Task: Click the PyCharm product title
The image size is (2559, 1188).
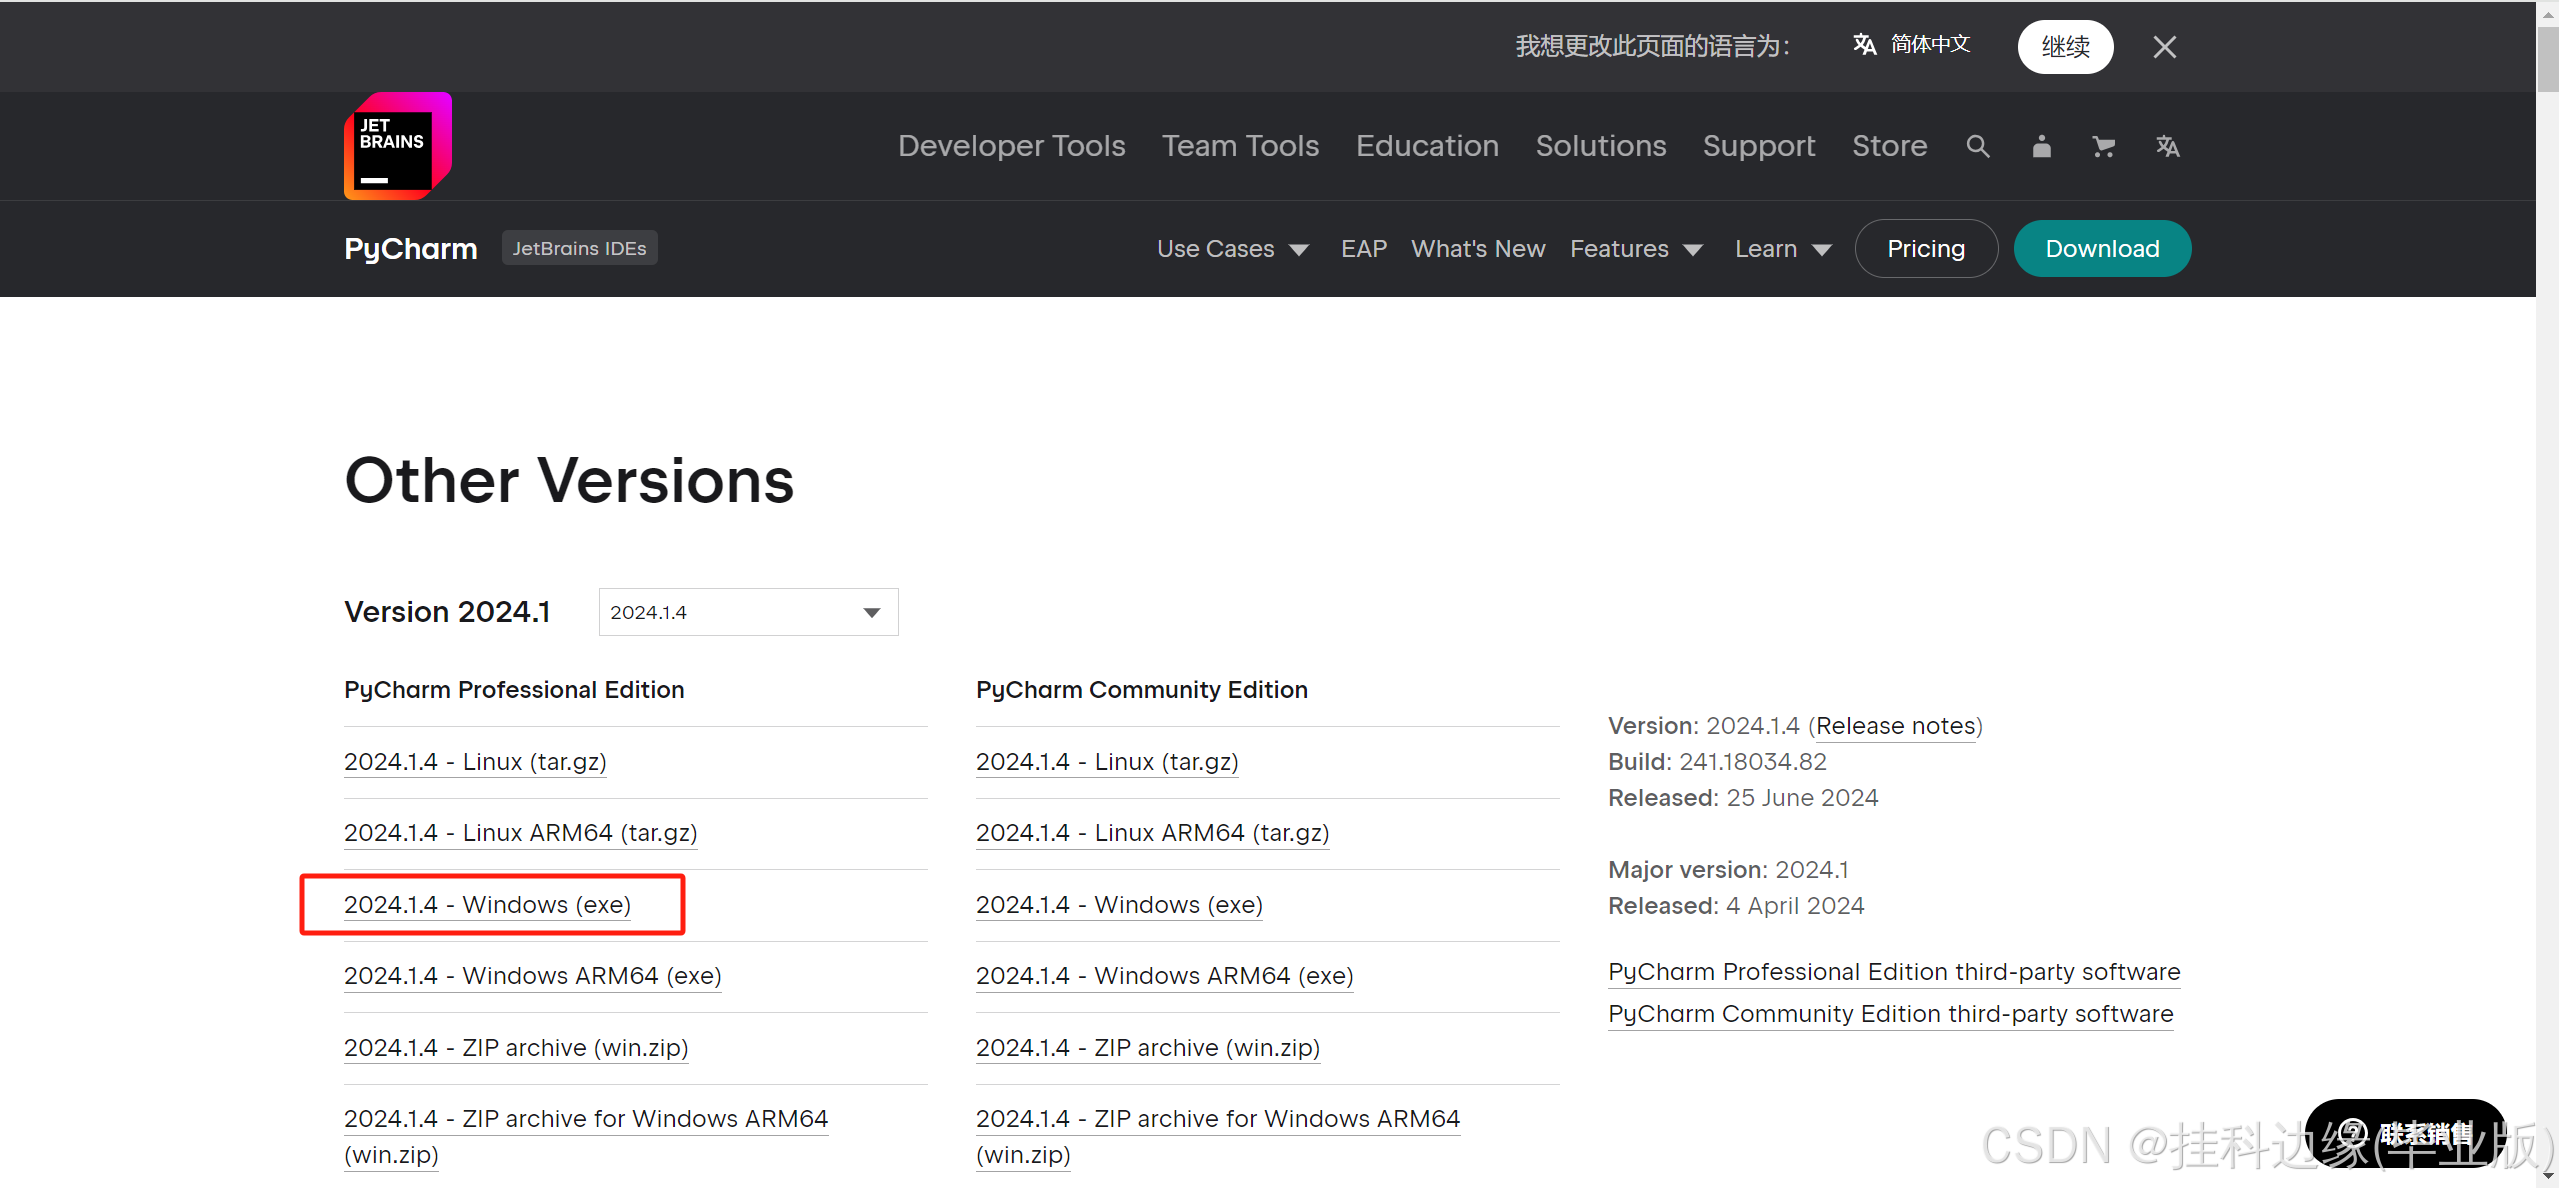Action: pos(411,248)
